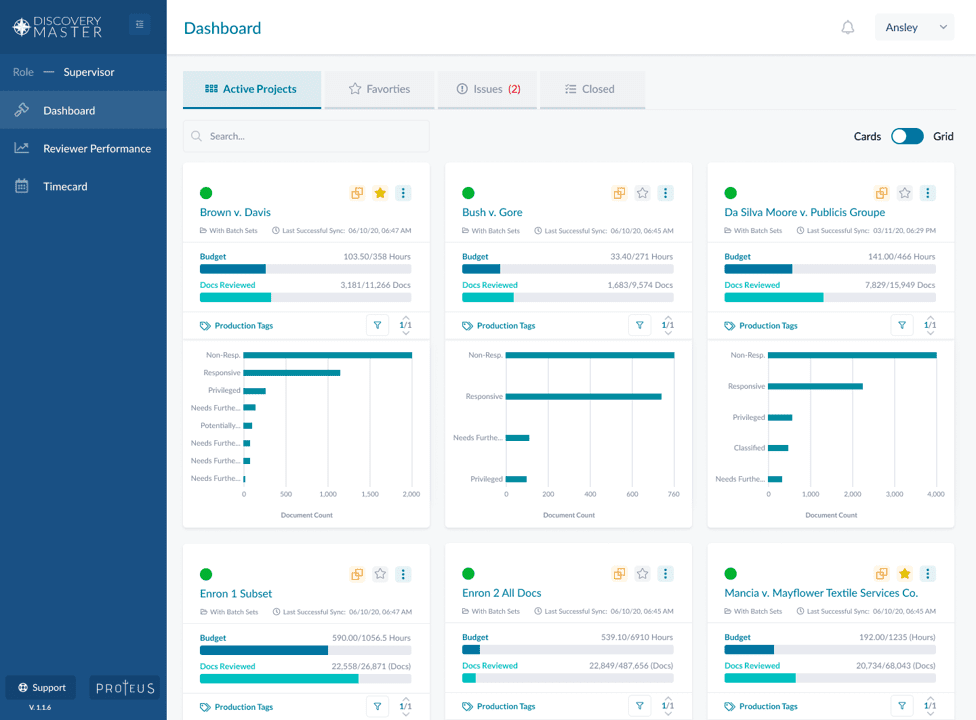The height and width of the screenshot is (720, 976).
Task: Favorite the Bush v. Gore project star
Action: [x=643, y=193]
